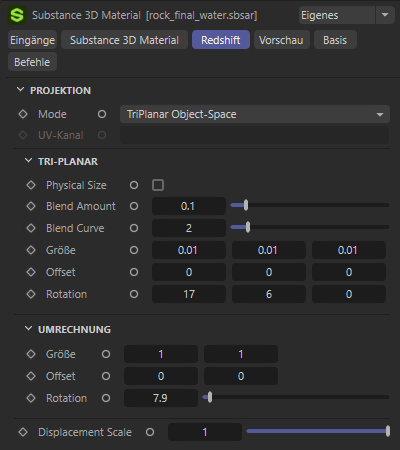The height and width of the screenshot is (450, 400).
Task: Click second Tri-Planar Größe field
Action: coord(269,250)
